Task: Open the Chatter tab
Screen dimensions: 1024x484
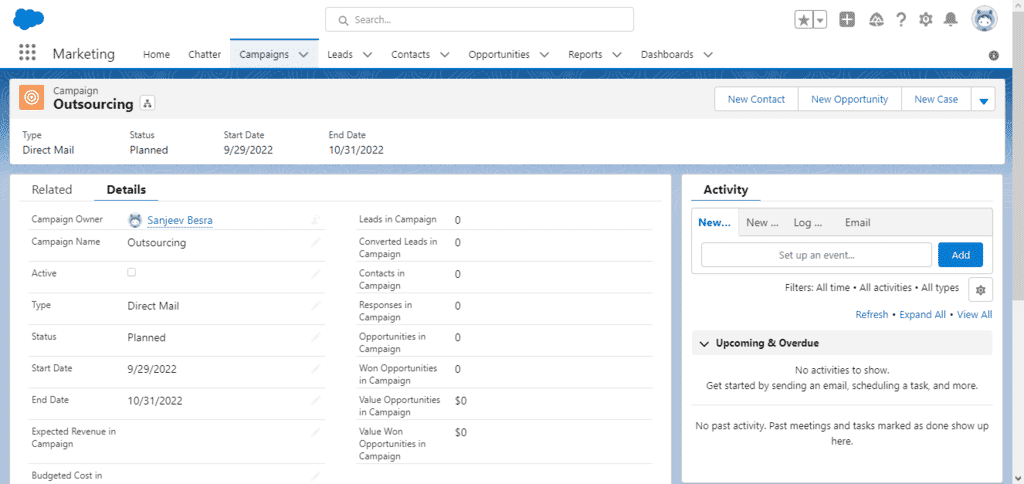Action: coord(205,55)
